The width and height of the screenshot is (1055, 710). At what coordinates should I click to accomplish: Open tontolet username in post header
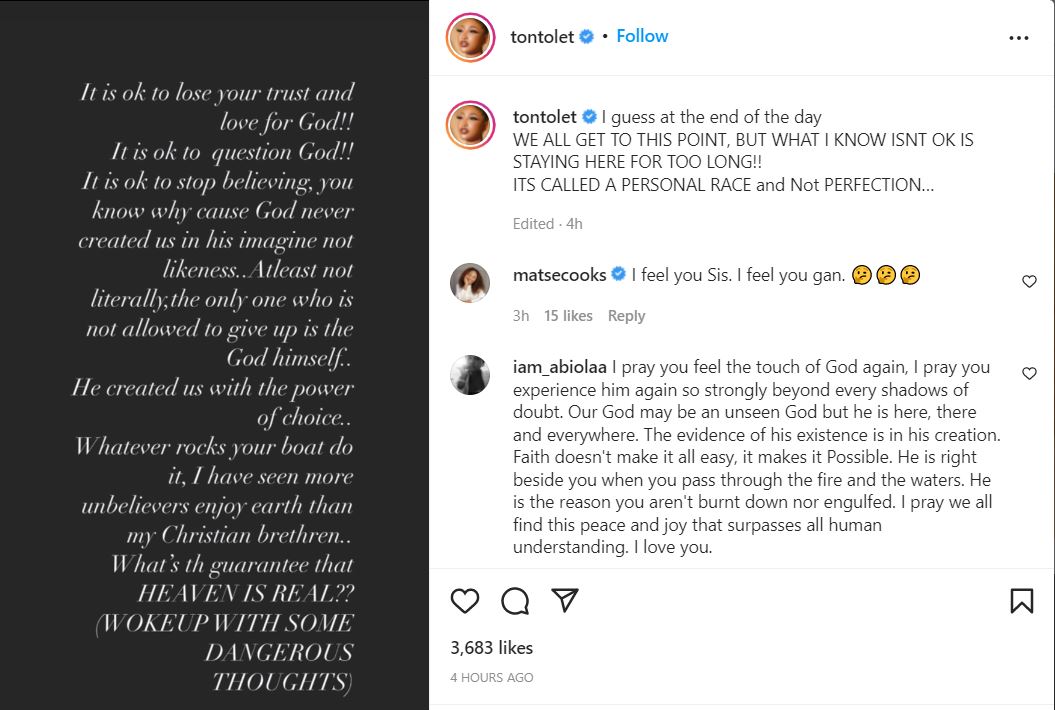[x=542, y=37]
